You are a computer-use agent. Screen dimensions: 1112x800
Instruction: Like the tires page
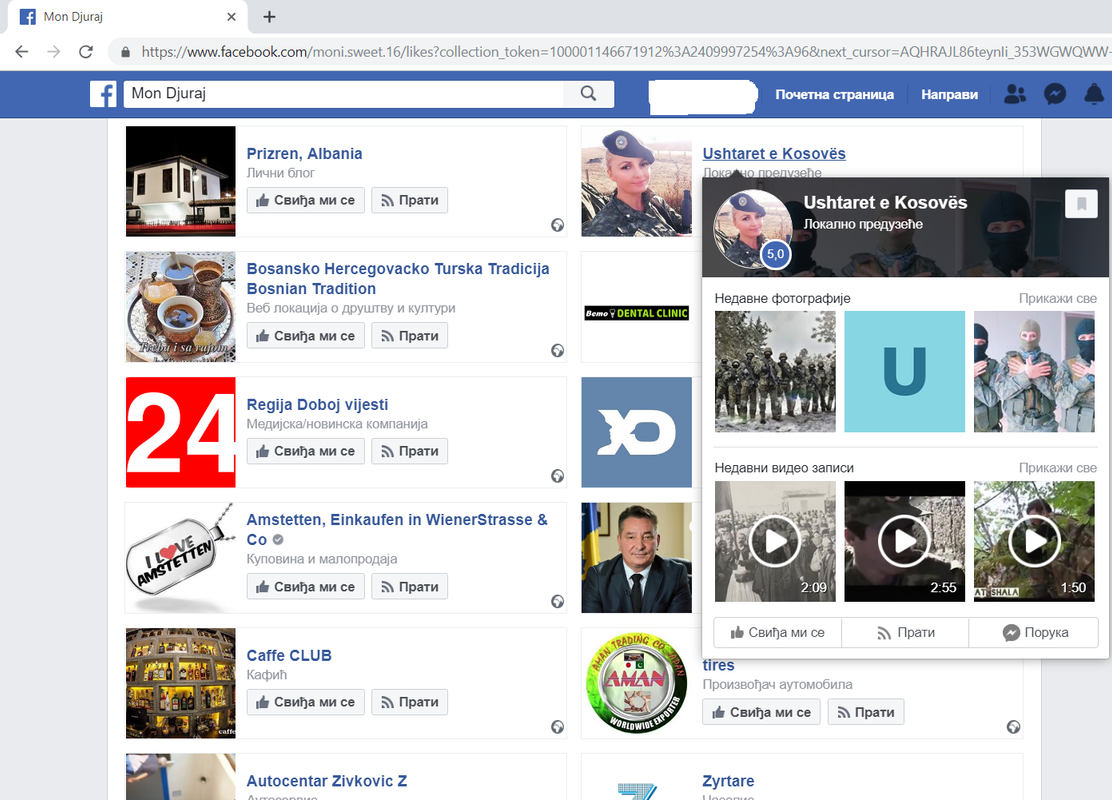coord(761,712)
